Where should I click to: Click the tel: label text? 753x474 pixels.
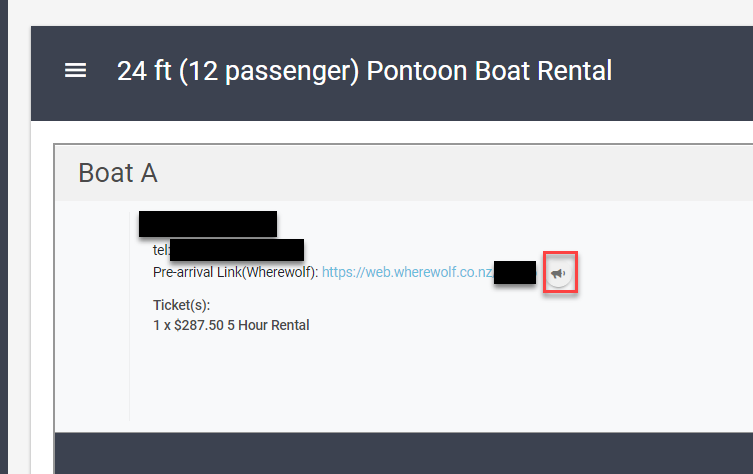pos(160,250)
